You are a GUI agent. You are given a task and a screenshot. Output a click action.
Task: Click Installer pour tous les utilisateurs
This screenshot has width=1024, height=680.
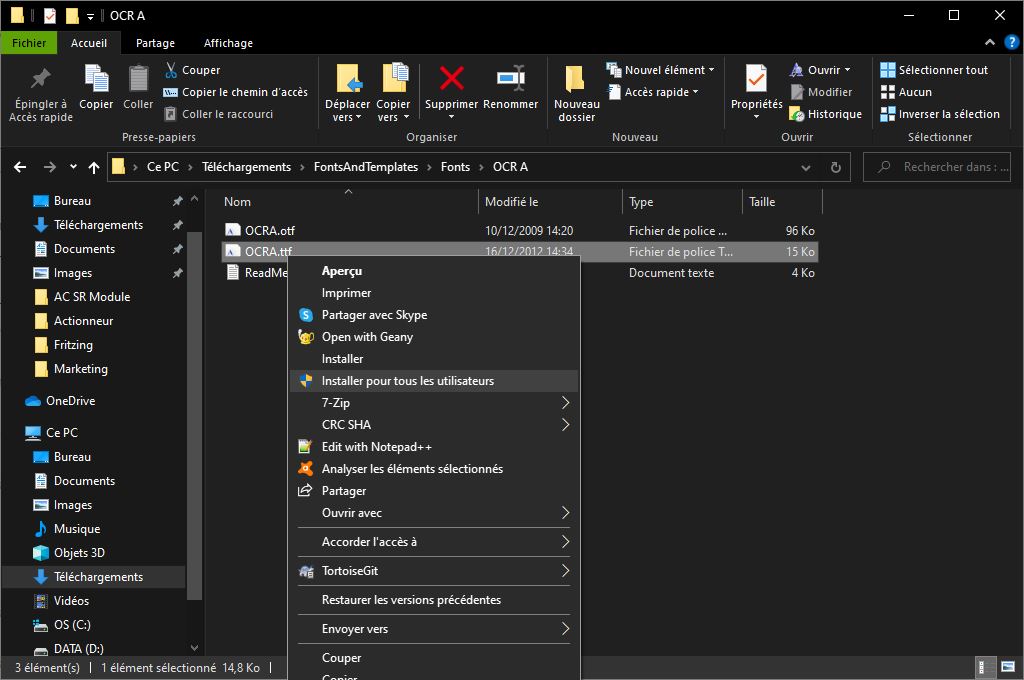[434, 381]
